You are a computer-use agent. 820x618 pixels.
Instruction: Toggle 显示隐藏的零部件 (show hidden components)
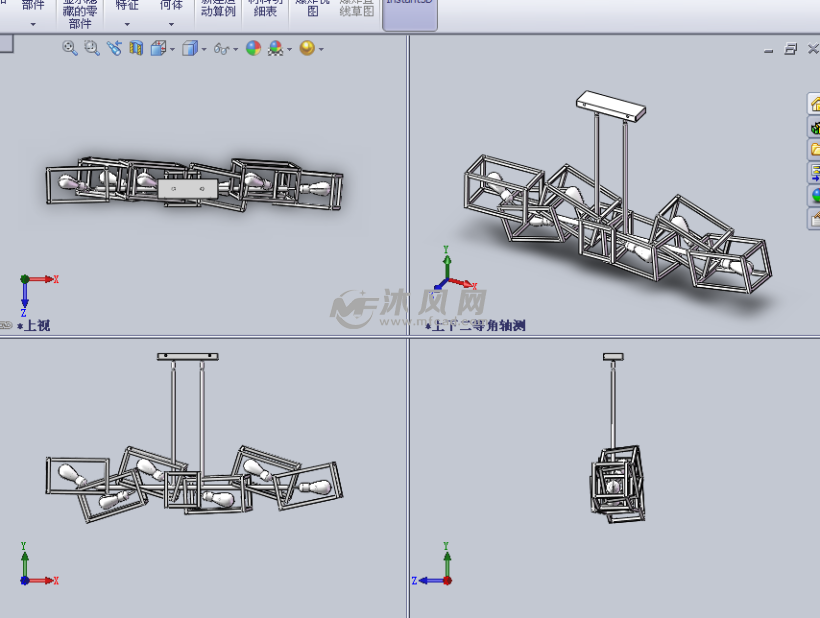[x=79, y=12]
